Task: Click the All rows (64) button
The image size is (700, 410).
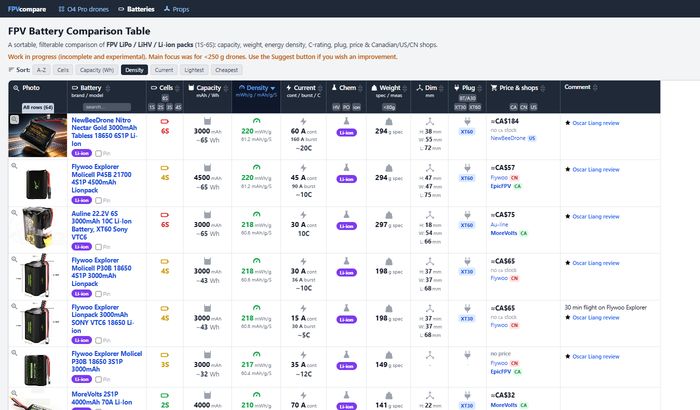Action: click(x=38, y=107)
